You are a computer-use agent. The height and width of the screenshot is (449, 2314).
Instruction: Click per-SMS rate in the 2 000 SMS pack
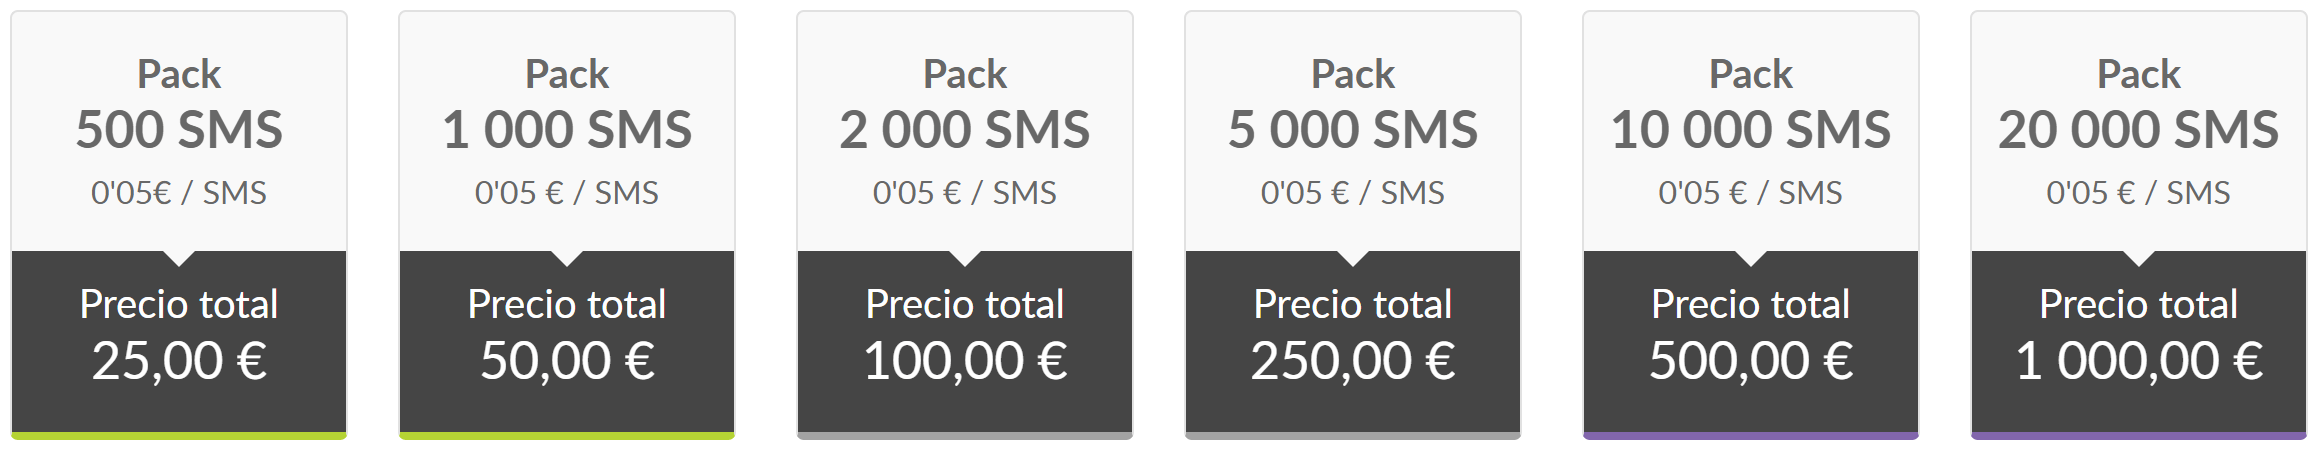click(x=965, y=192)
